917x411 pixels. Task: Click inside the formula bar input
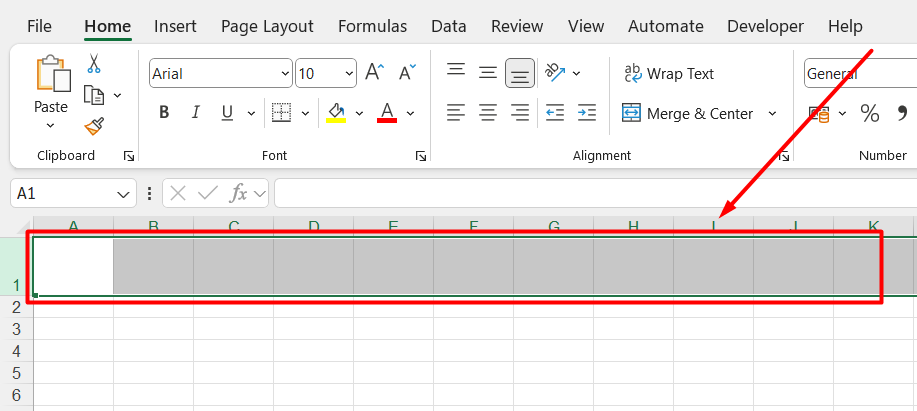[x=595, y=193]
